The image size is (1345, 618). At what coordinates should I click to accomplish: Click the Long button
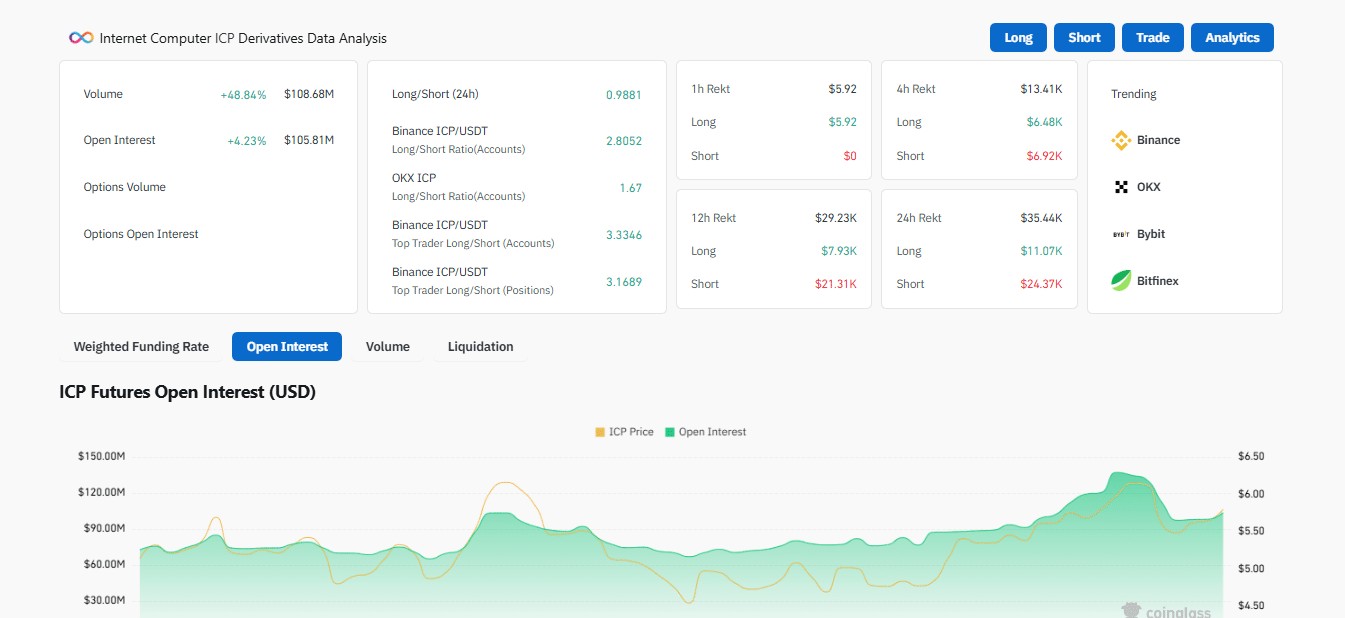[x=1018, y=37]
